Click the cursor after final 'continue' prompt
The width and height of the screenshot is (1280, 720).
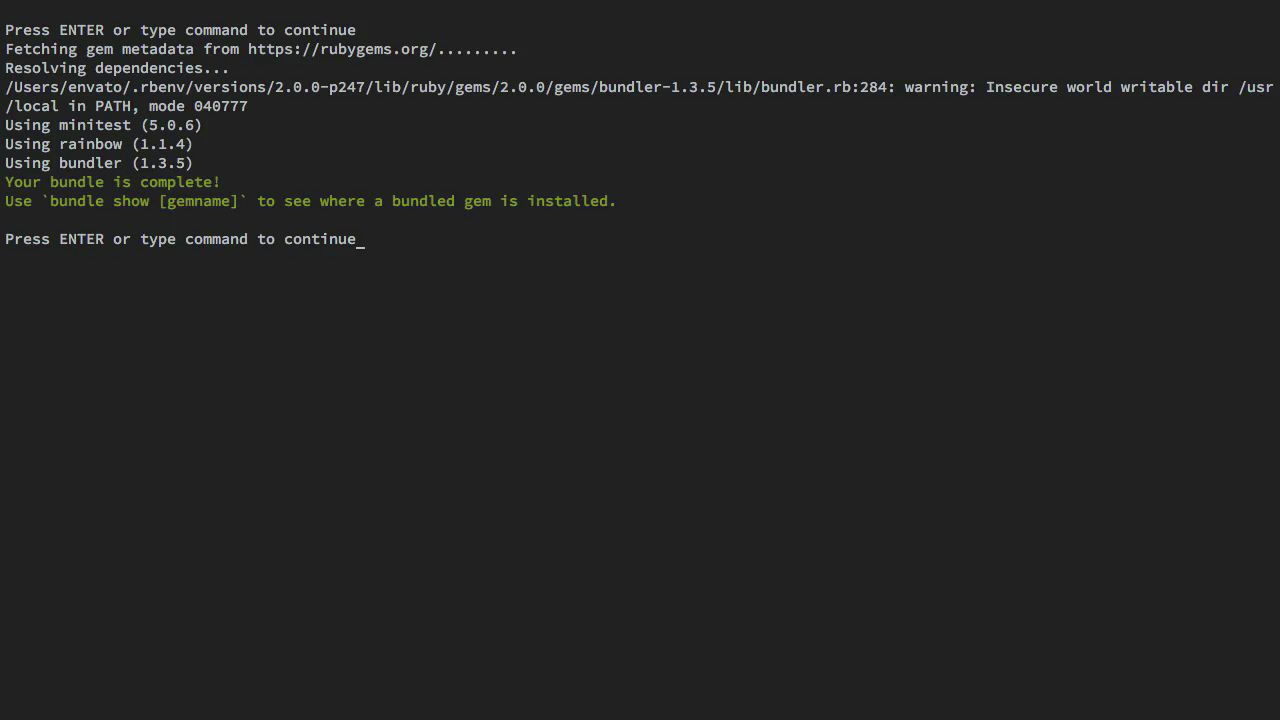click(361, 240)
